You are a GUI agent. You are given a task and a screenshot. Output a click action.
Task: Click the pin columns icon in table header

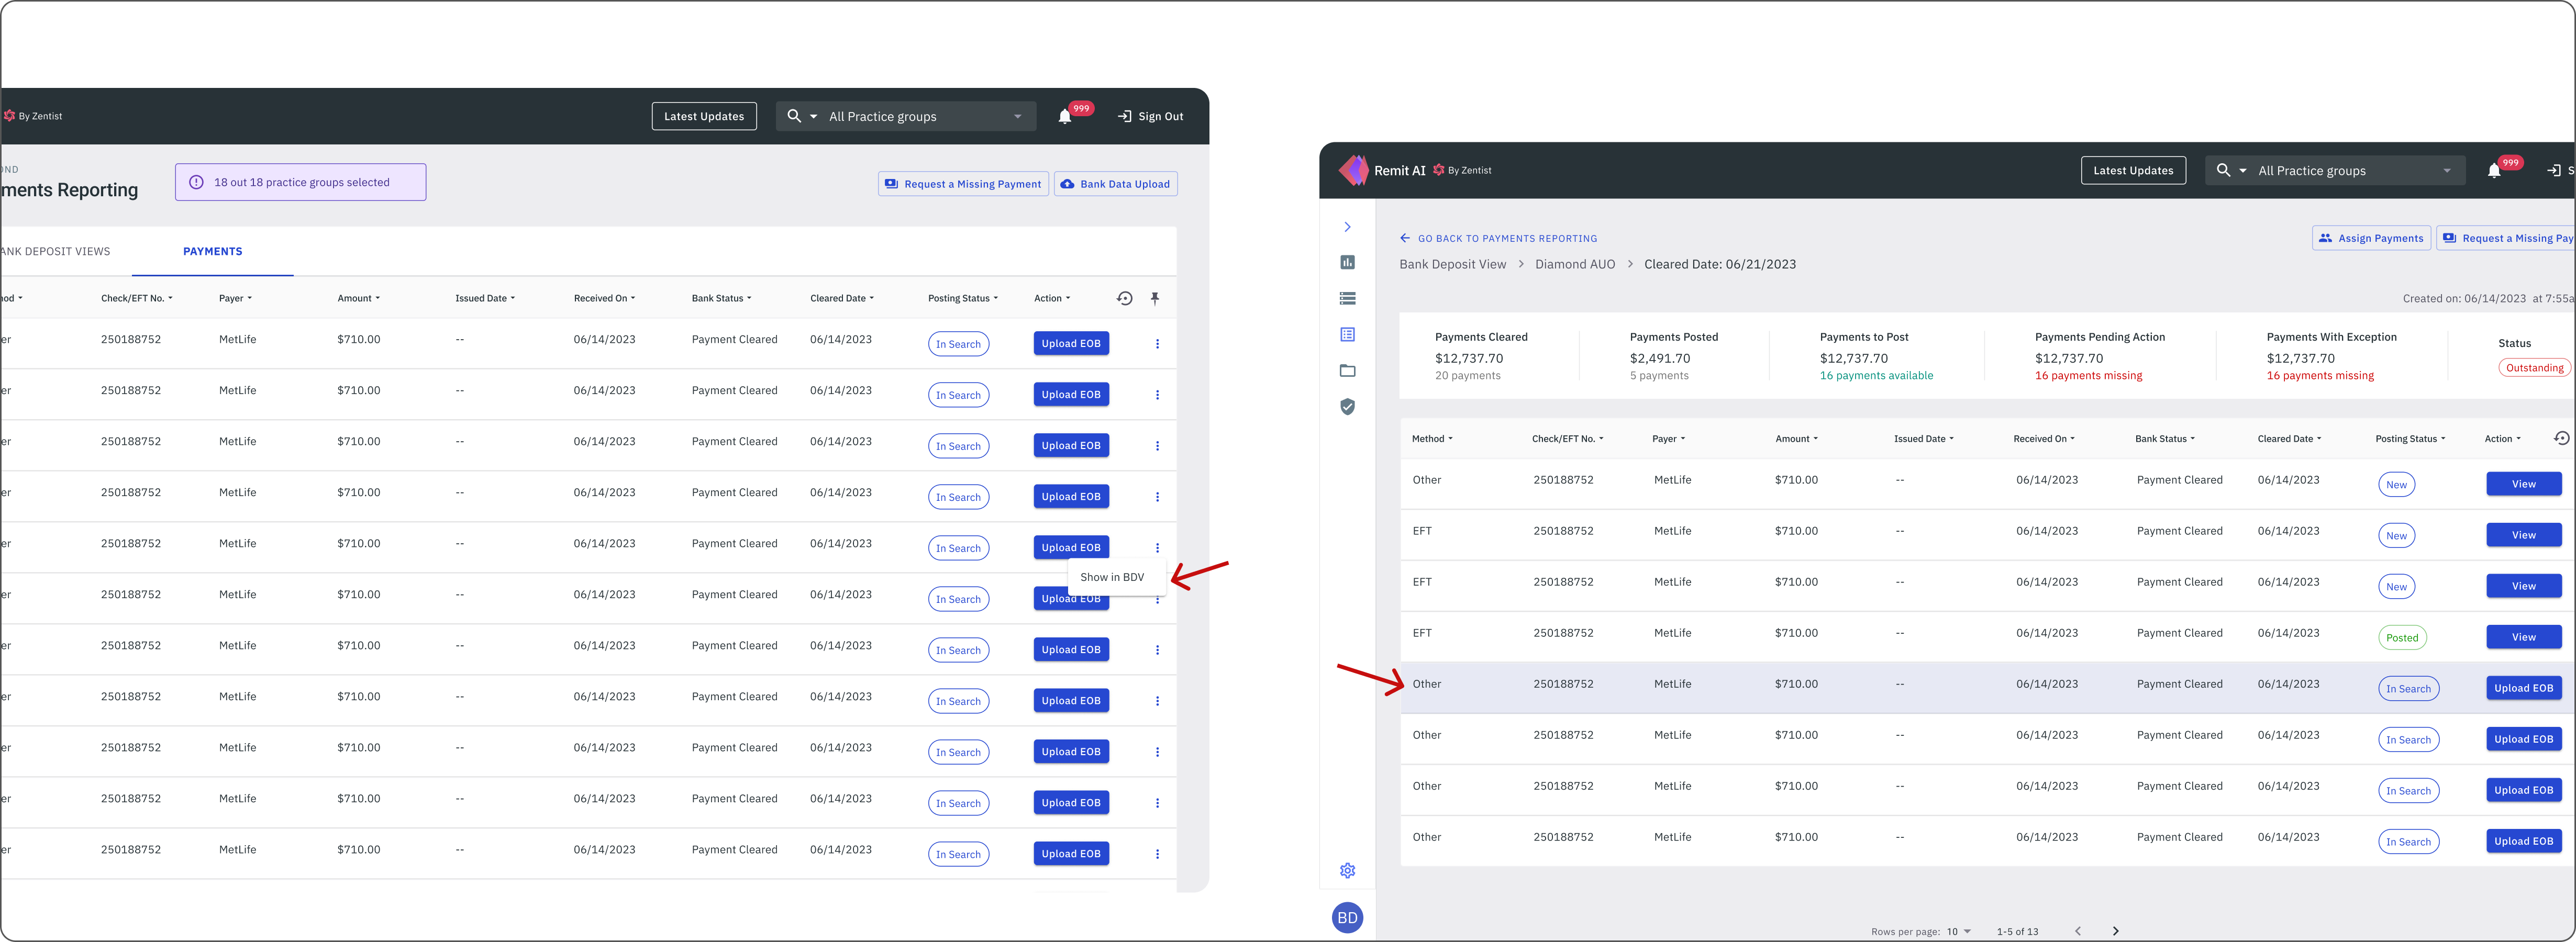point(1155,298)
